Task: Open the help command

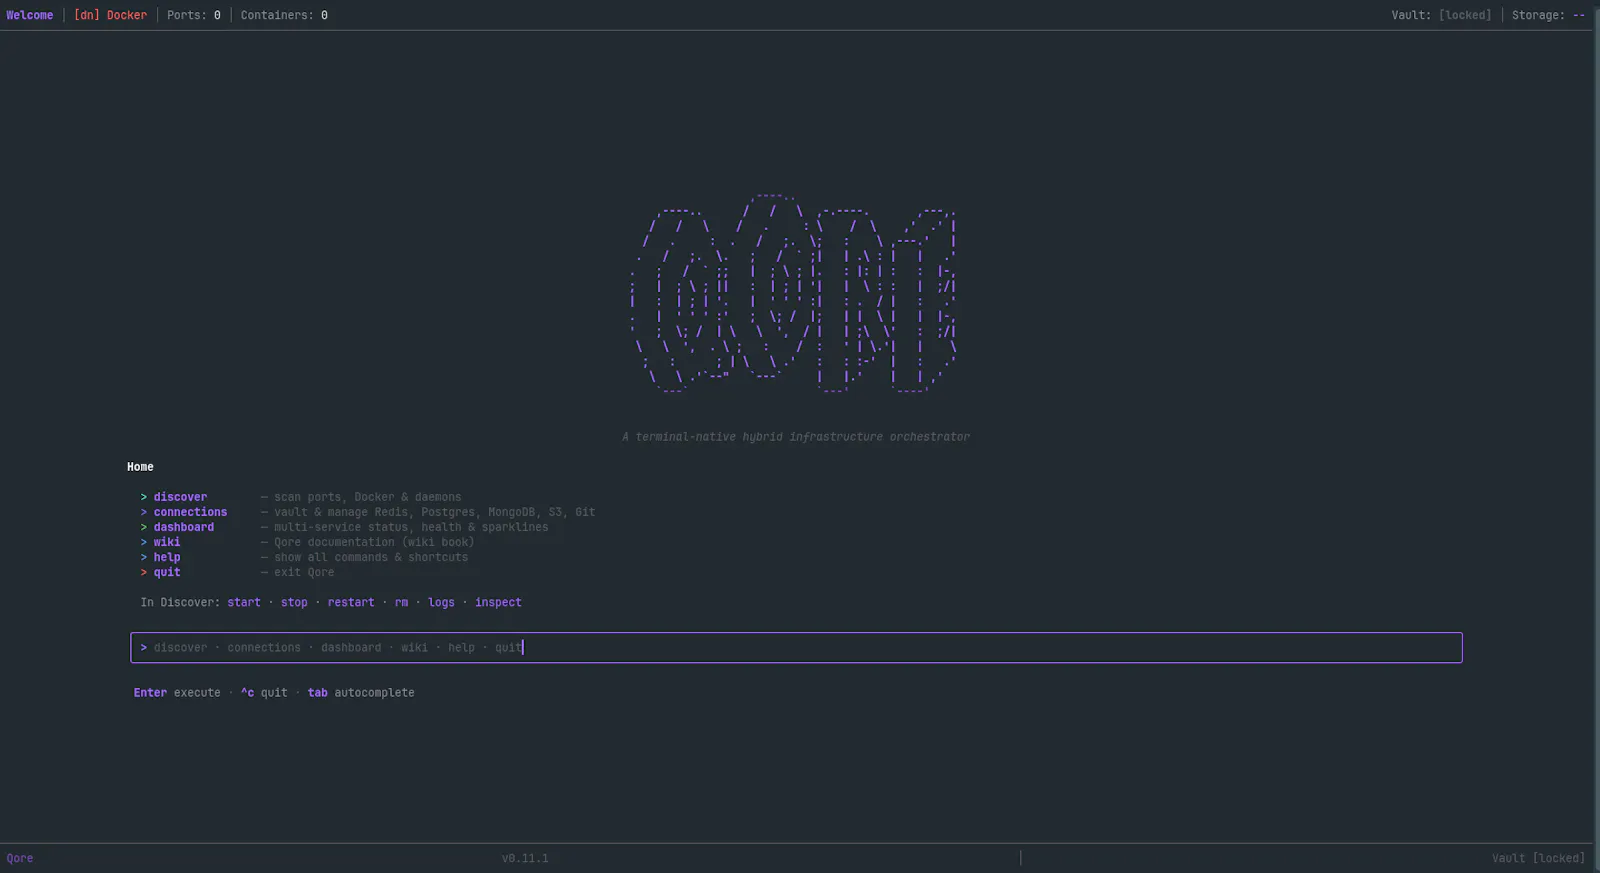Action: (167, 557)
